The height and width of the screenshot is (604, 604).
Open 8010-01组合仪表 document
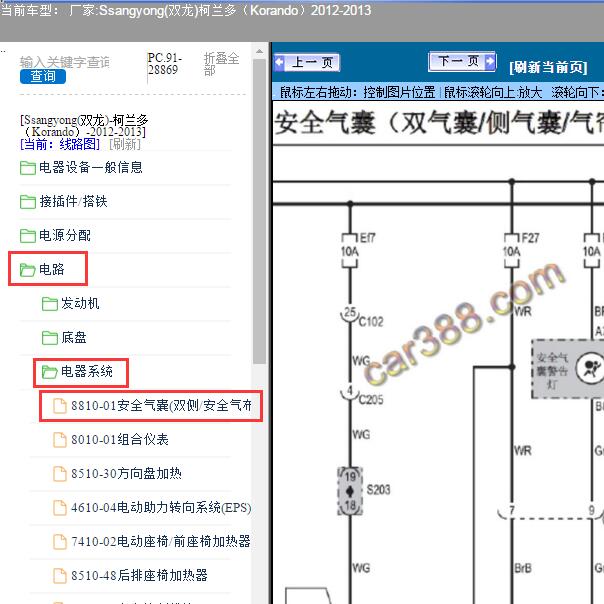tap(111, 440)
